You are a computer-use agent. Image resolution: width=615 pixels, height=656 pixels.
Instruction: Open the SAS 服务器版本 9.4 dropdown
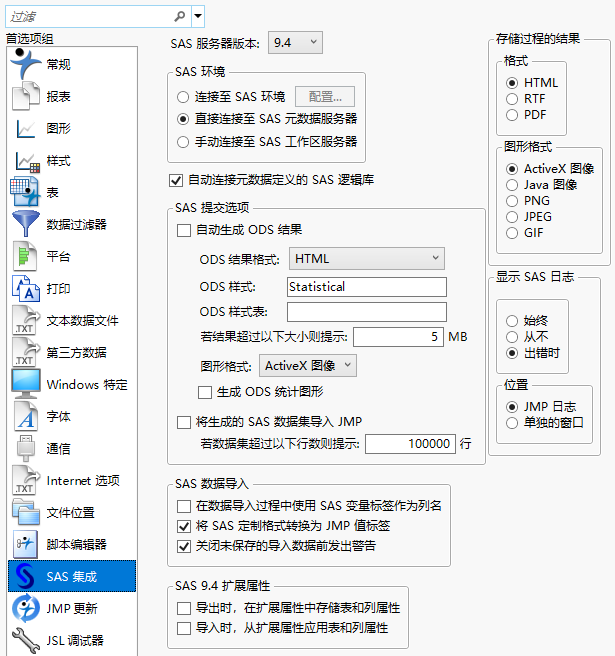295,42
